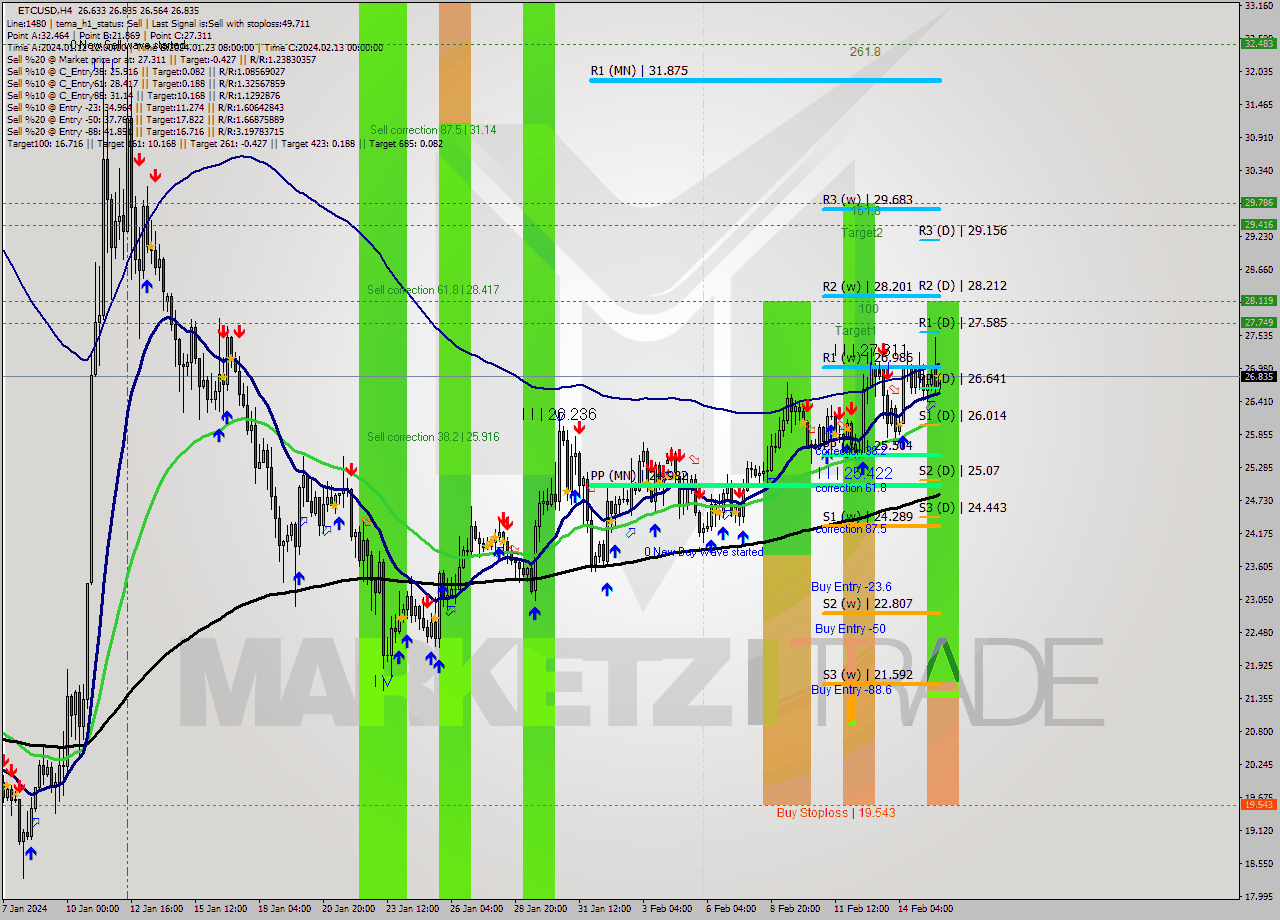The height and width of the screenshot is (920, 1280).
Task: Click the 17.995 price axis value
Action: click(x=1258, y=896)
